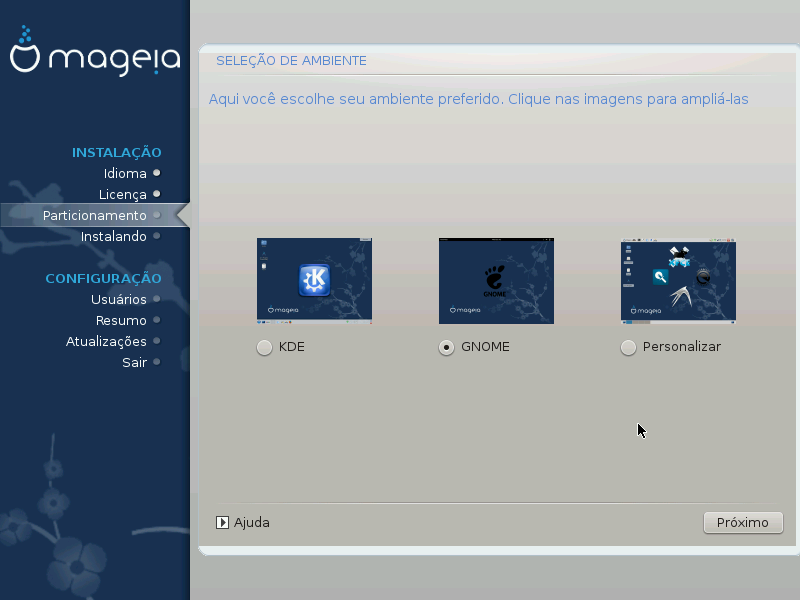
Task: Select the GNOME radio button
Action: (x=447, y=348)
